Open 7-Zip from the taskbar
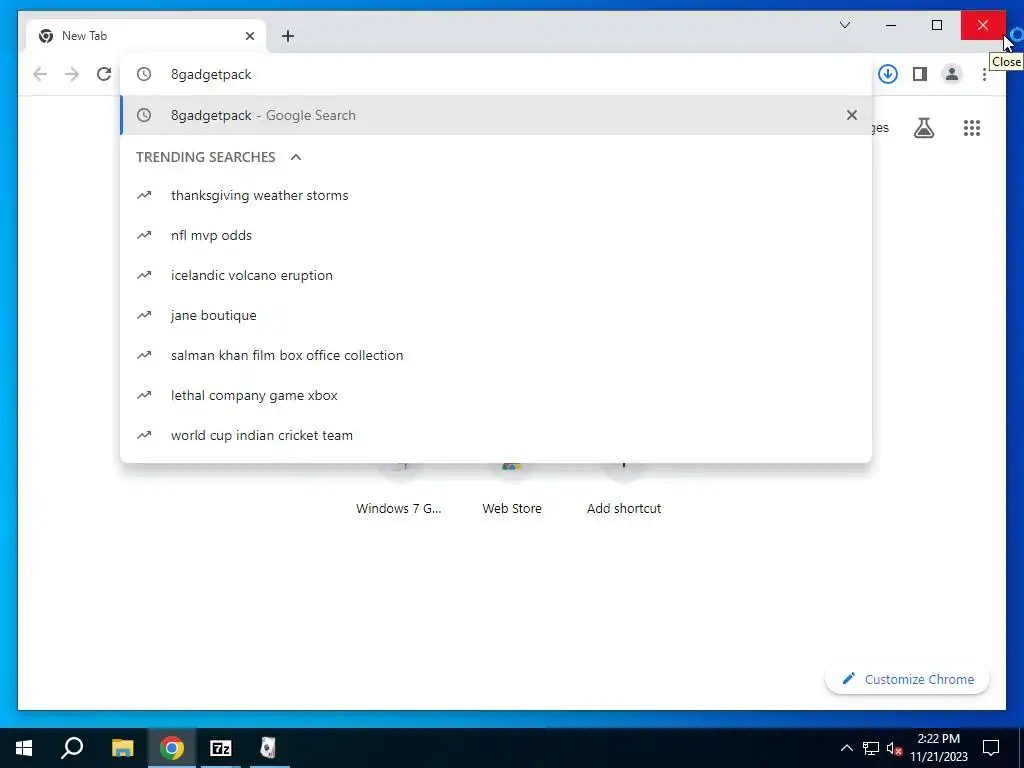The width and height of the screenshot is (1024, 768). (221, 748)
